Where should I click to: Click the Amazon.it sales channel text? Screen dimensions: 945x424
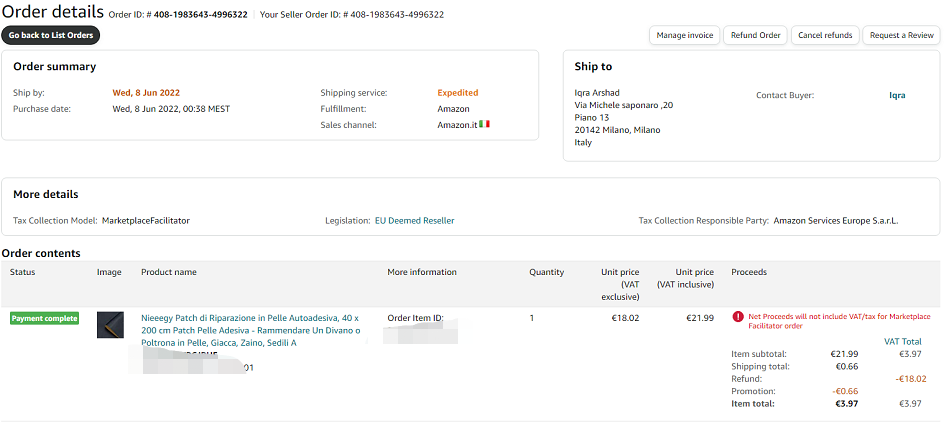[x=457, y=125]
